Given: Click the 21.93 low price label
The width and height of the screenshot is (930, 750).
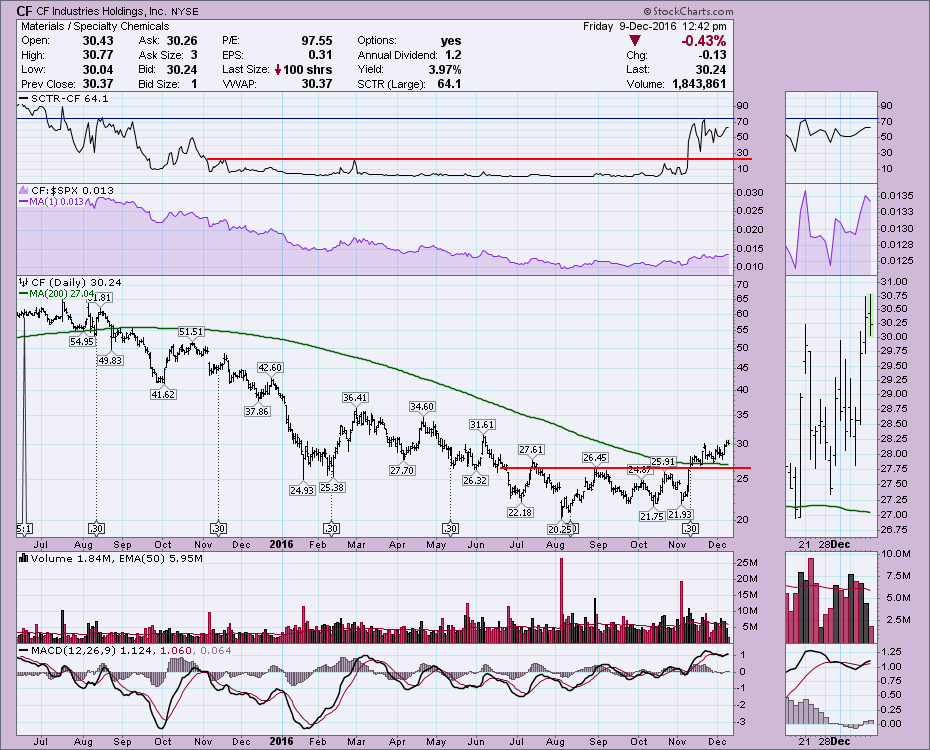Looking at the screenshot, I should [x=680, y=515].
